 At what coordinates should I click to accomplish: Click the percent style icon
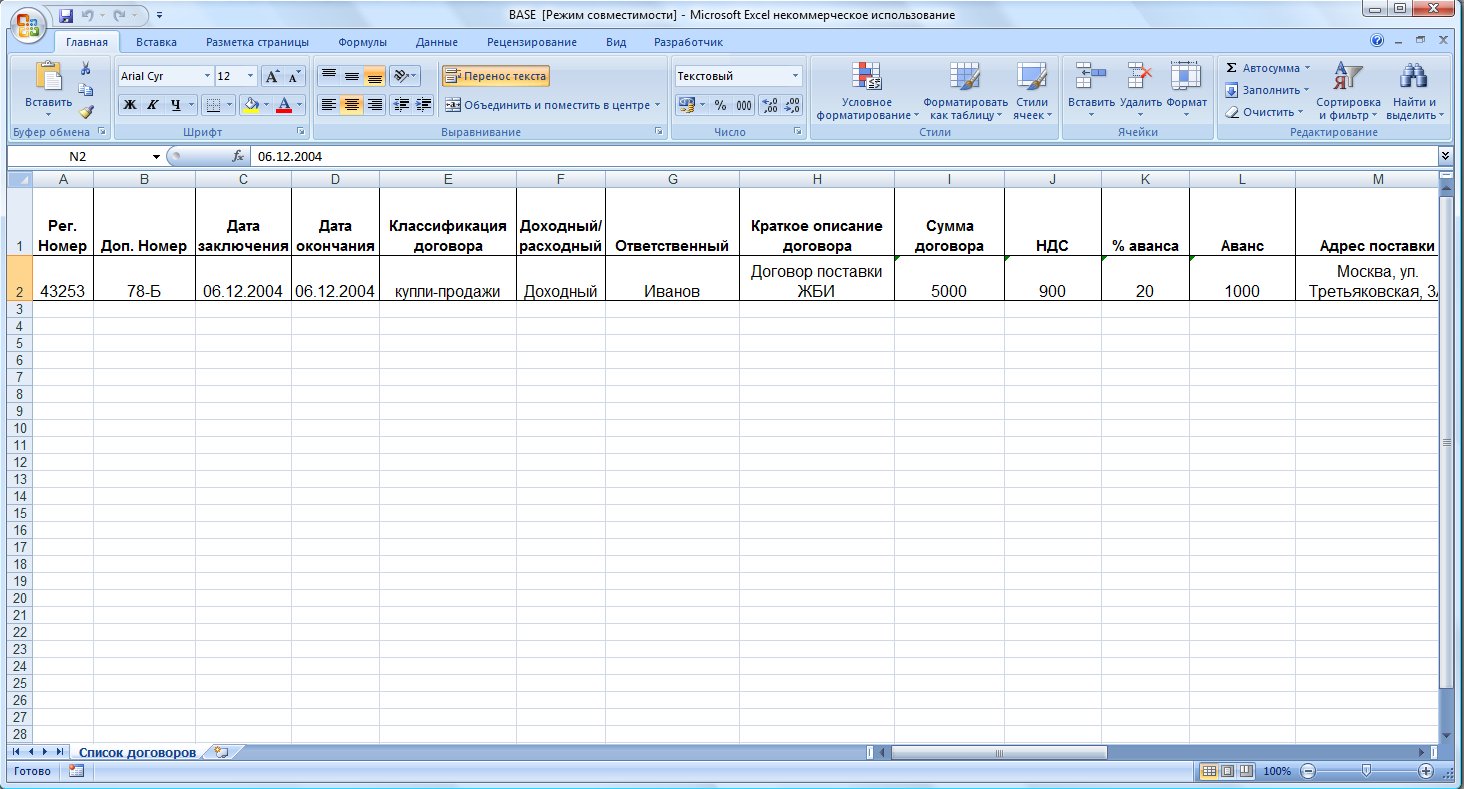click(720, 105)
